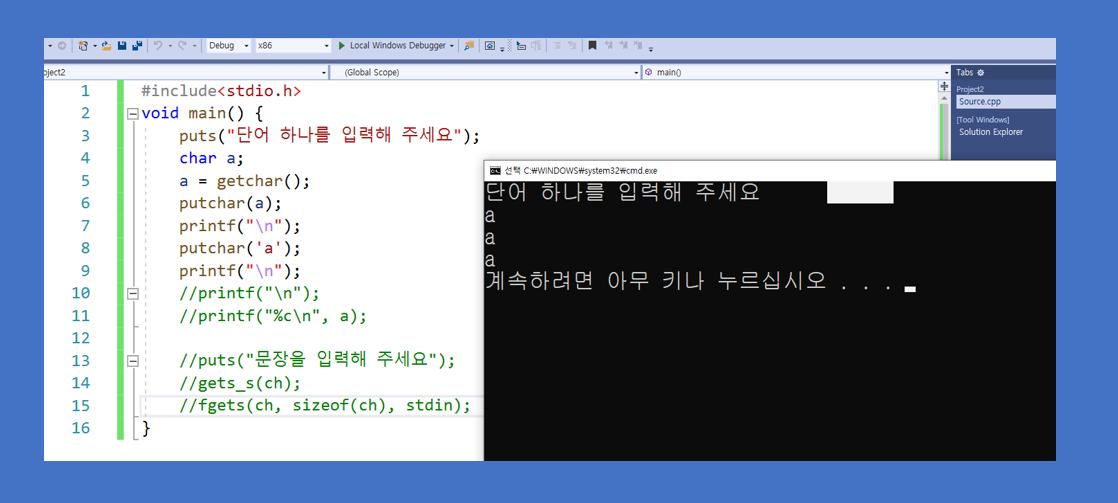Viewport: 1118px width, 503px height.
Task: Click the puts("단어 하나를 입력해 주세요") line
Action: [x=330, y=136]
